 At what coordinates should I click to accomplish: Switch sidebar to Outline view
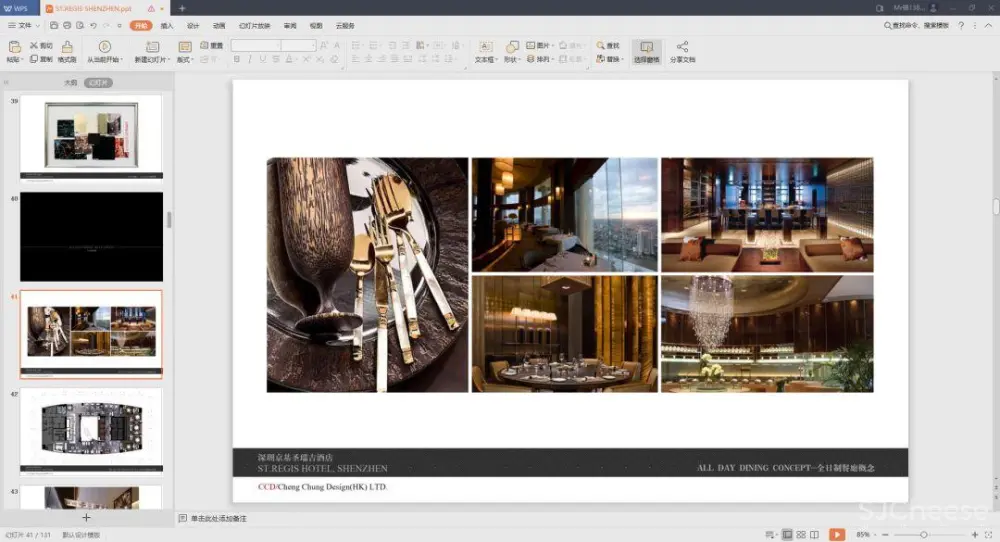pyautogui.click(x=70, y=83)
